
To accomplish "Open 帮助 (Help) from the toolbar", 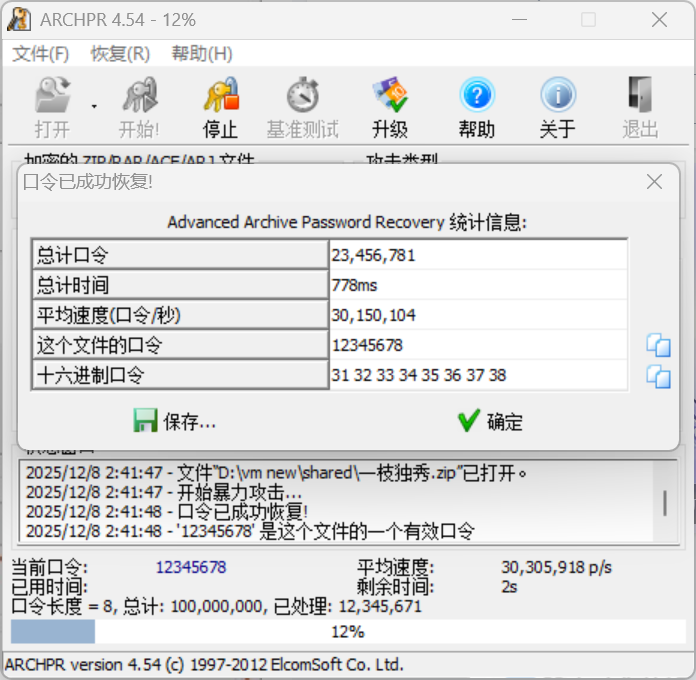I will click(477, 97).
